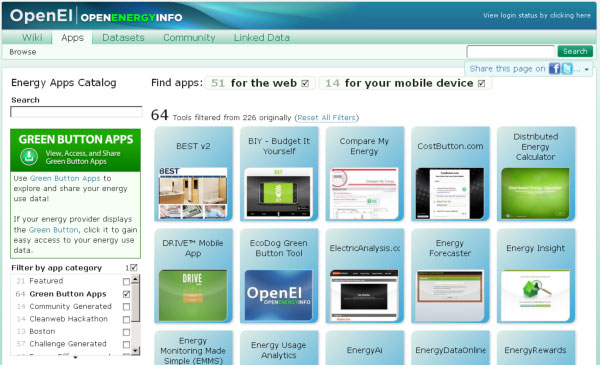
Task: Click Reset All Filters link
Action: click(x=327, y=117)
